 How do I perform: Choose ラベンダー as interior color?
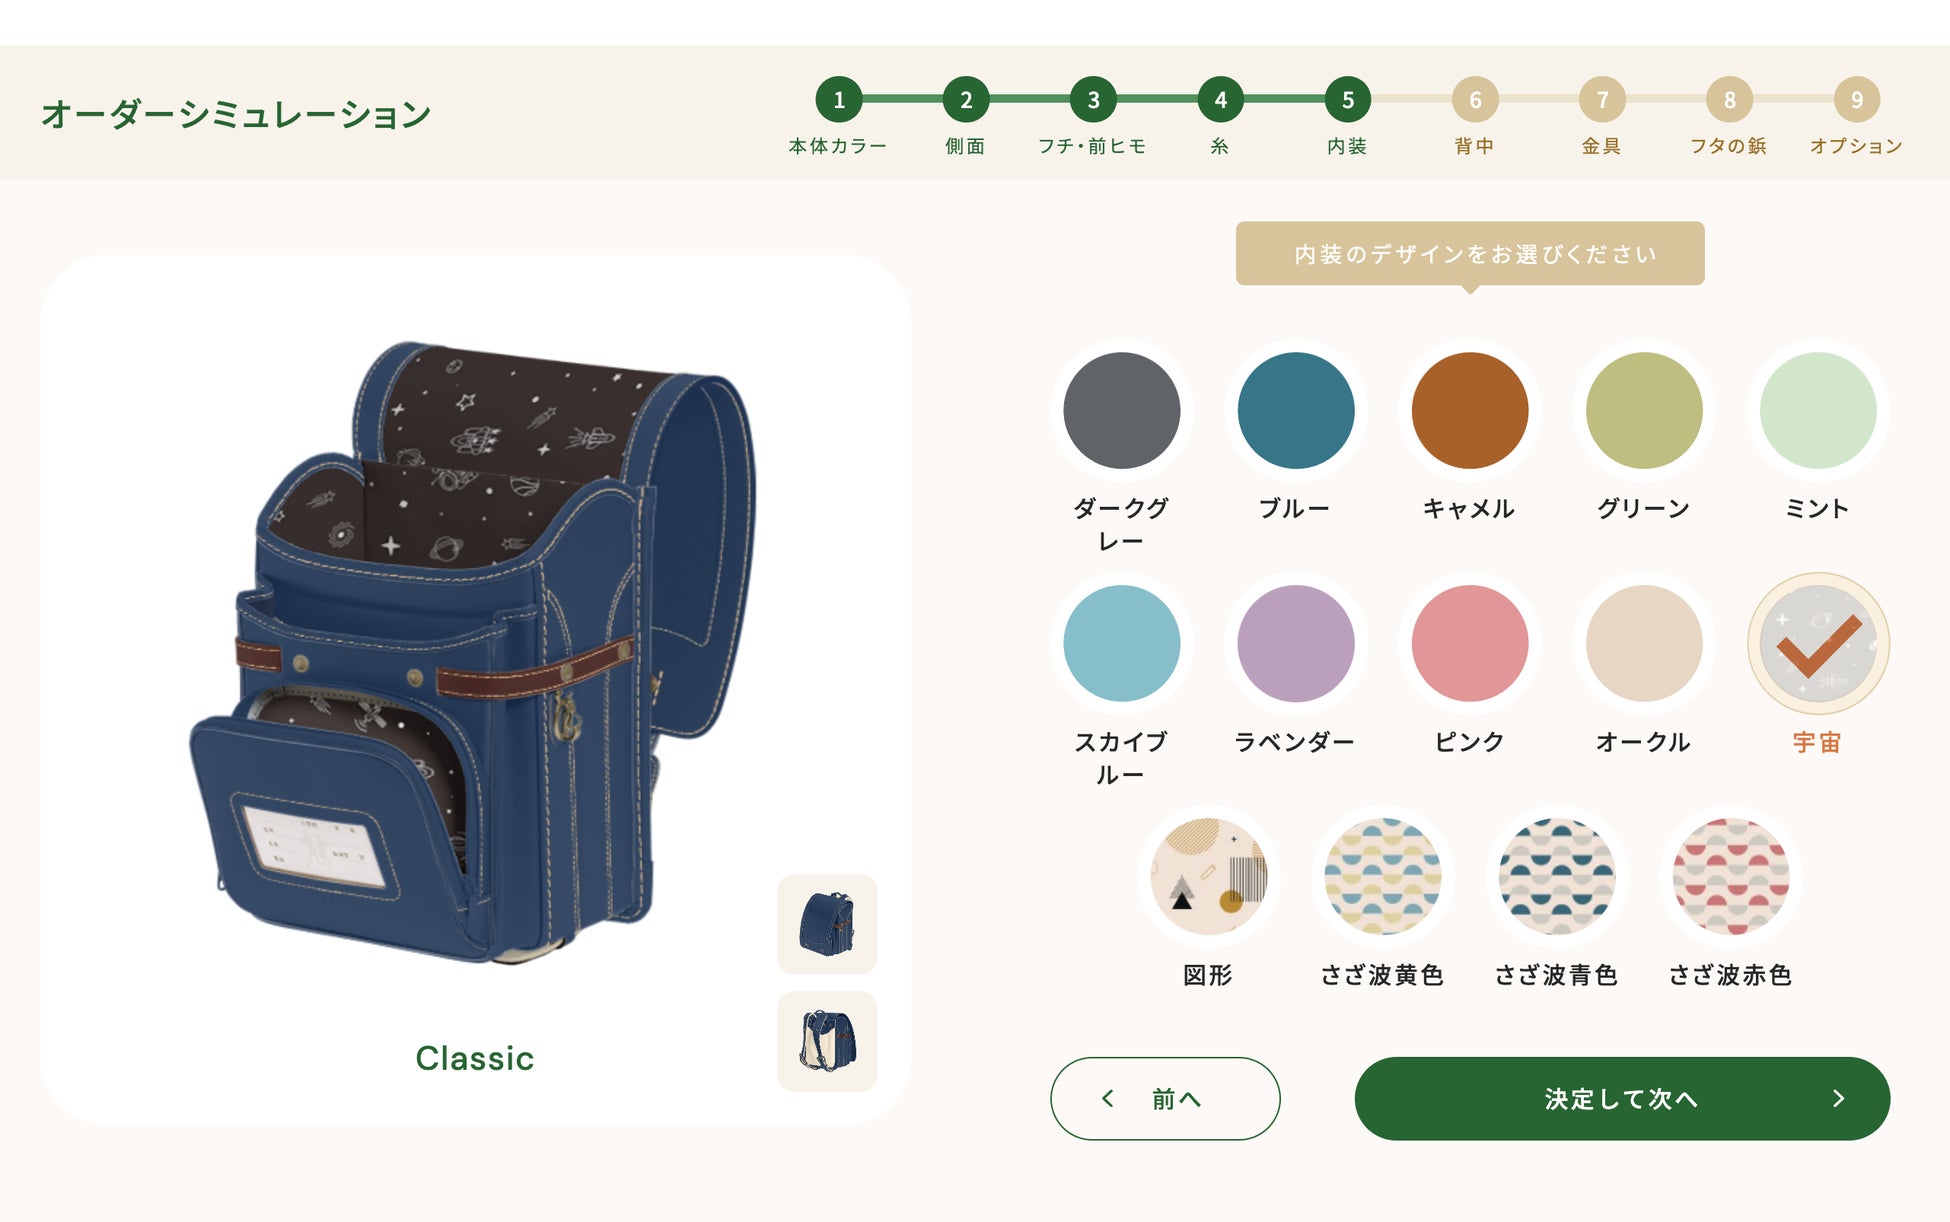1296,643
